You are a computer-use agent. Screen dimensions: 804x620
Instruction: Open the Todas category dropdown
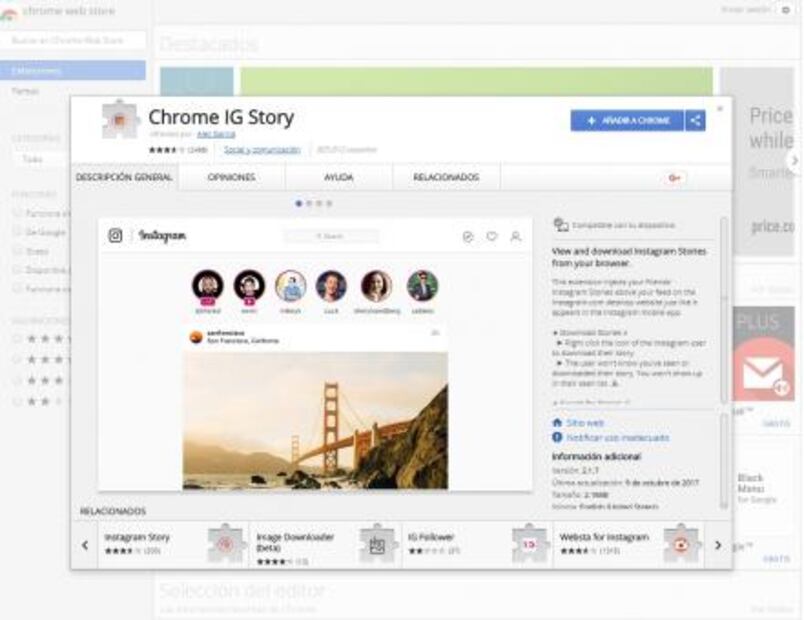[x=30, y=160]
